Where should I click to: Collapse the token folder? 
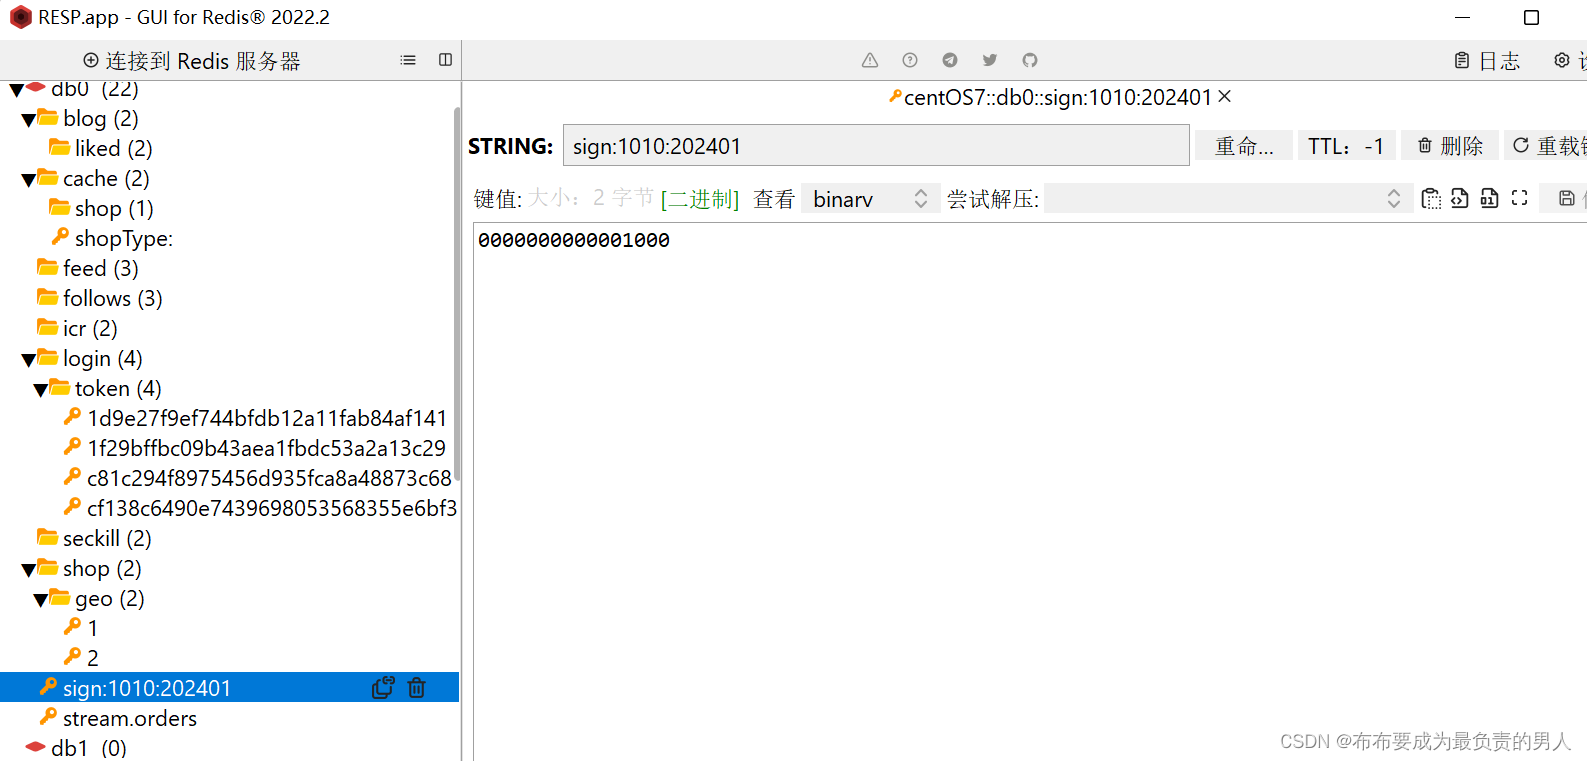point(40,390)
